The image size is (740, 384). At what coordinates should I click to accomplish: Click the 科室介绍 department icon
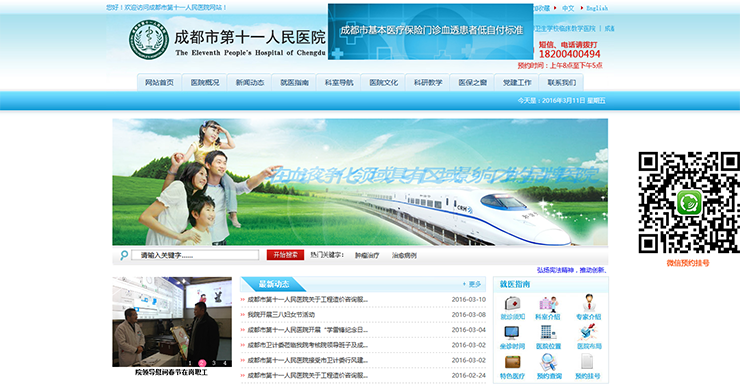click(x=548, y=303)
